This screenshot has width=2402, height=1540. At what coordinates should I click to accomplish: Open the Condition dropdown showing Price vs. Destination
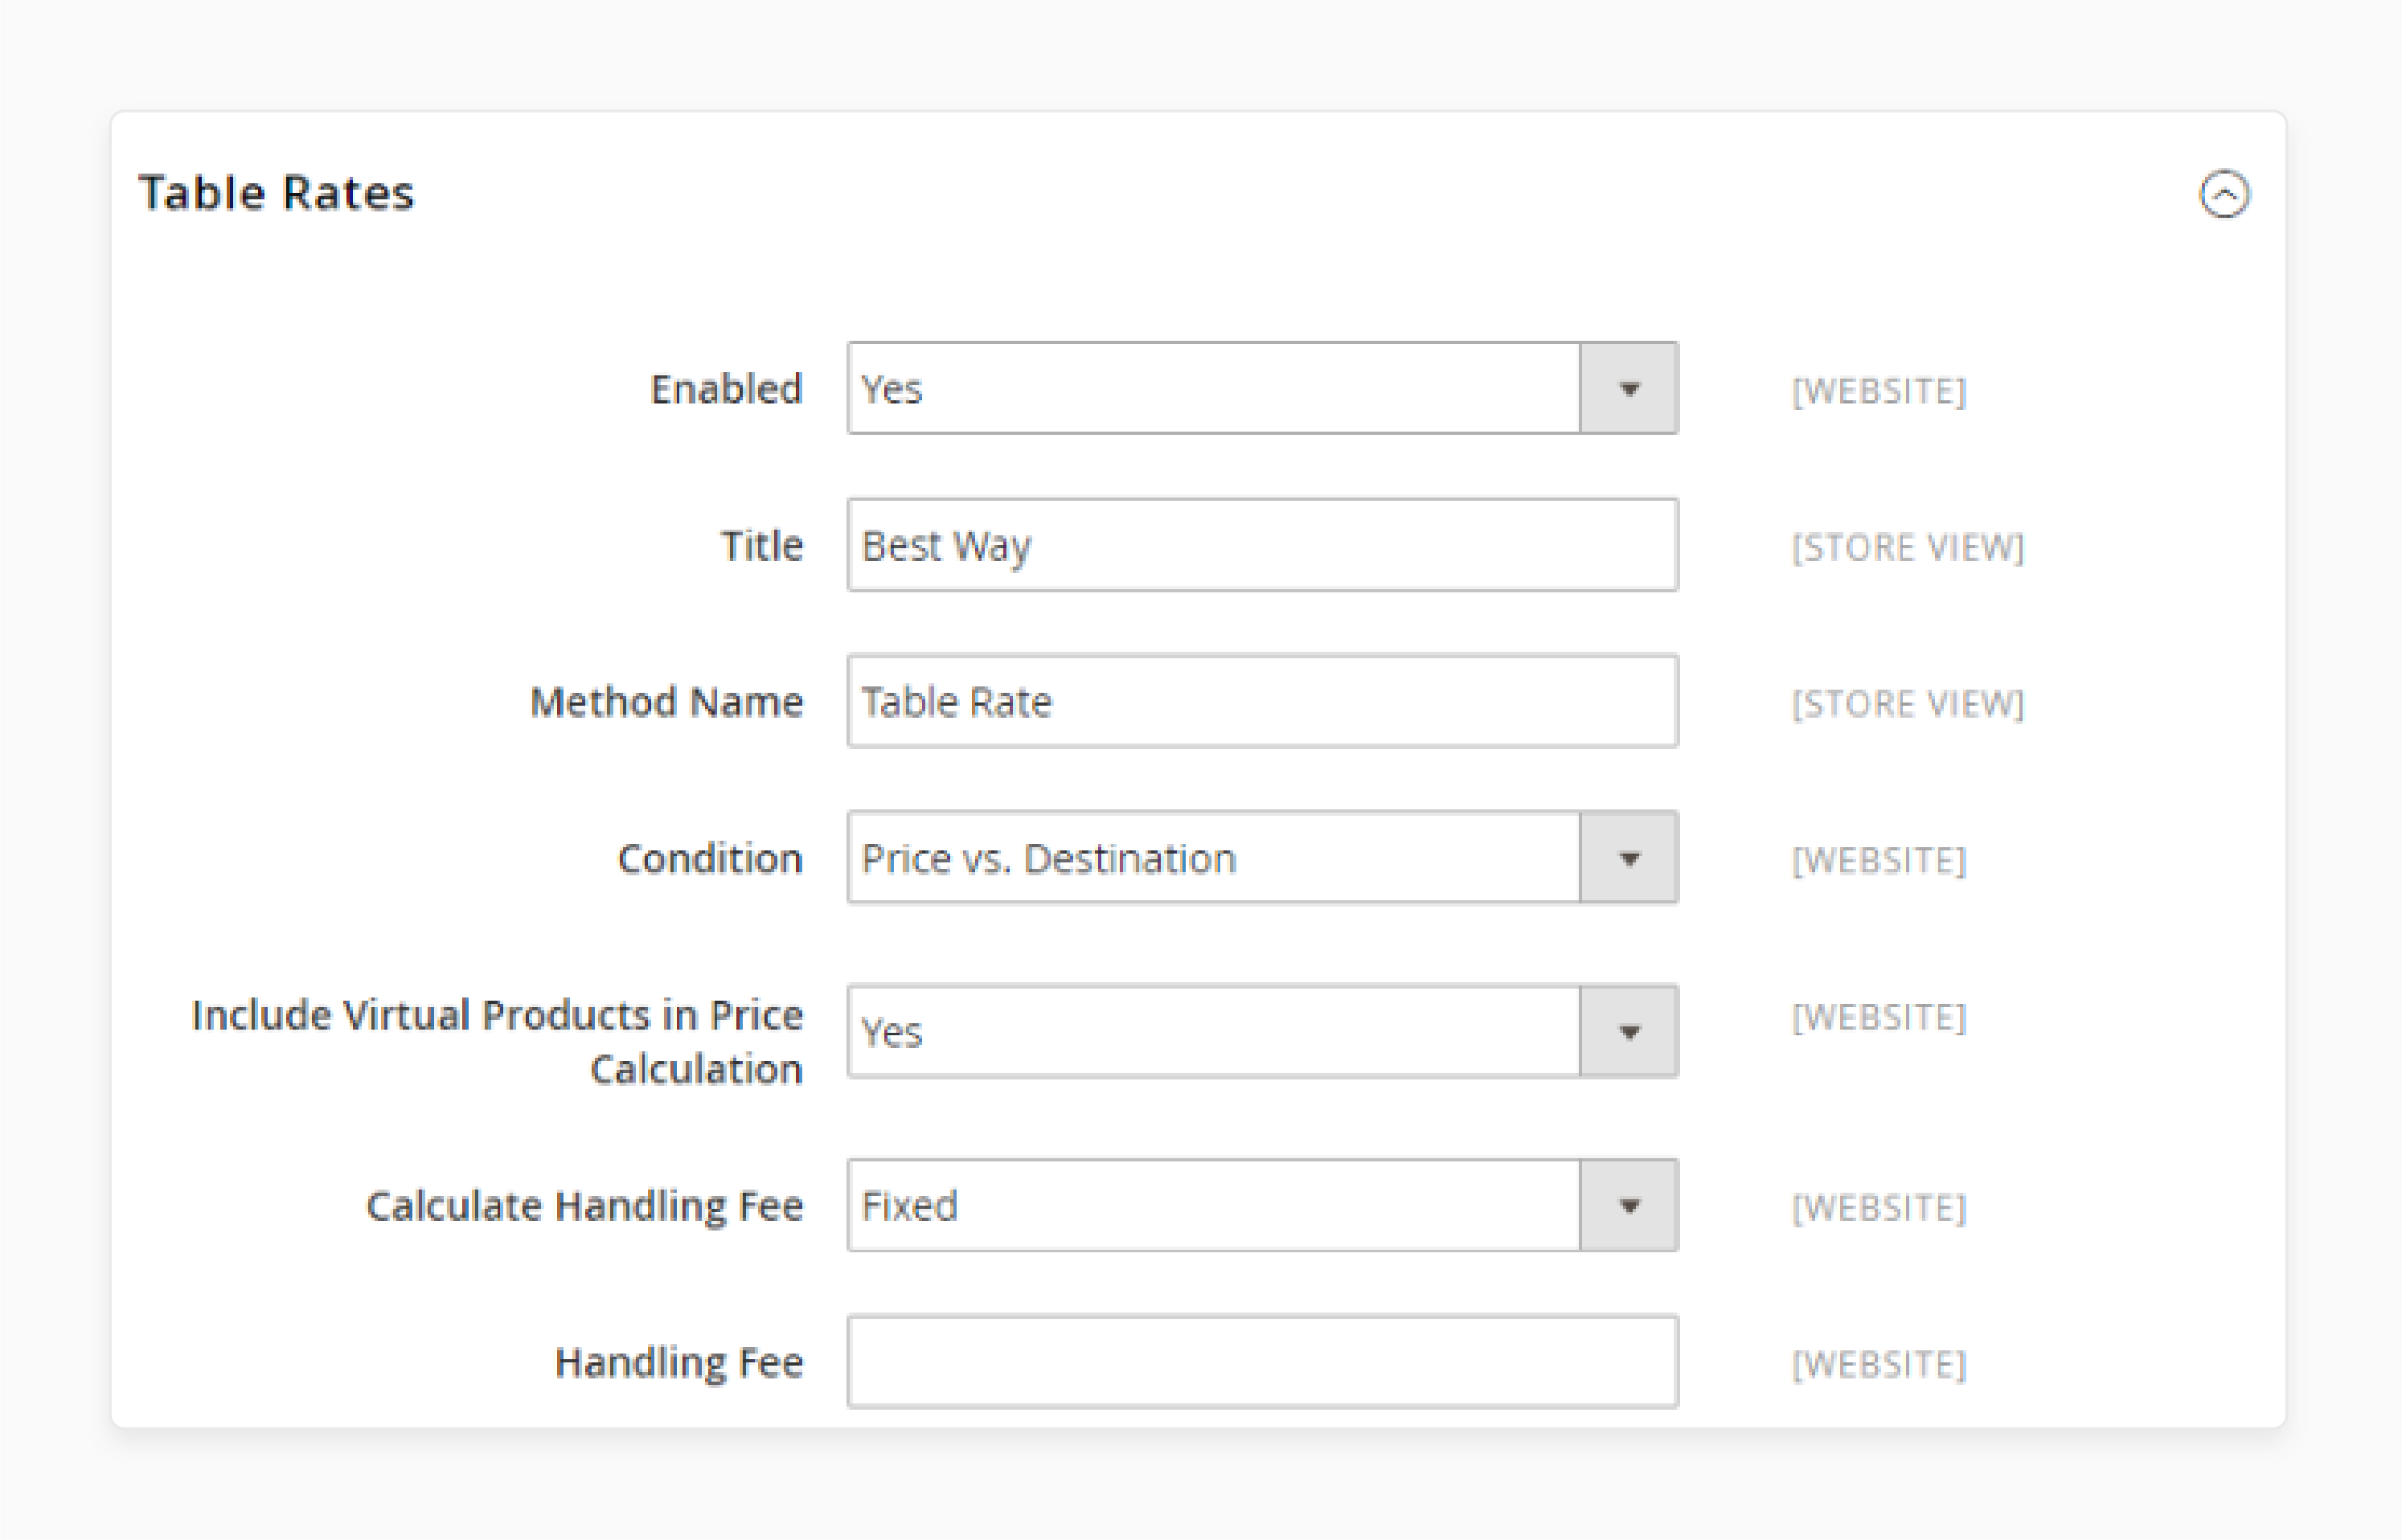click(x=1262, y=858)
